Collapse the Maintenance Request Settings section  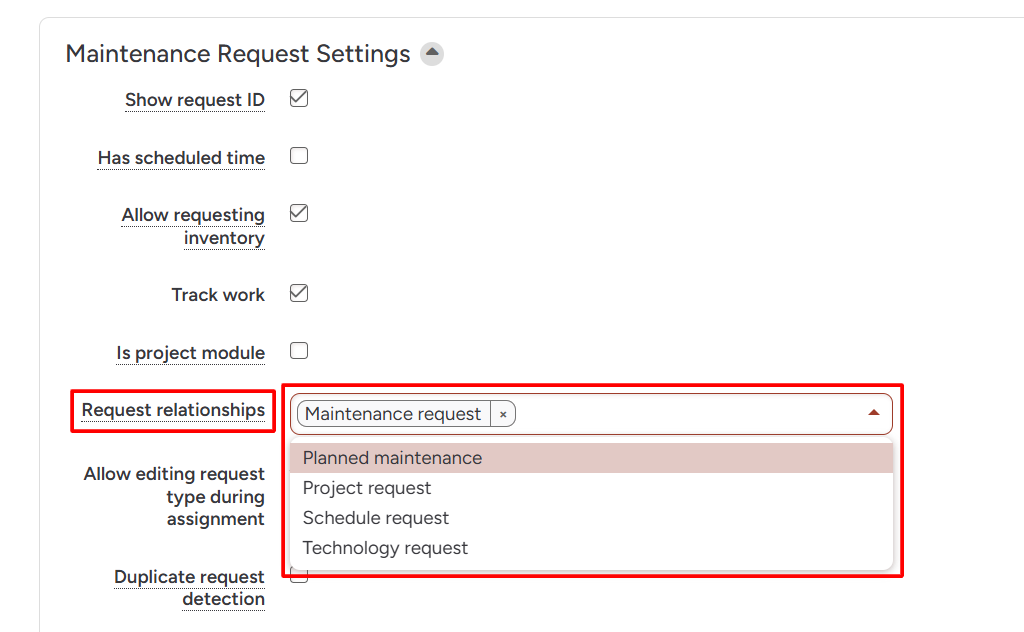pos(432,54)
